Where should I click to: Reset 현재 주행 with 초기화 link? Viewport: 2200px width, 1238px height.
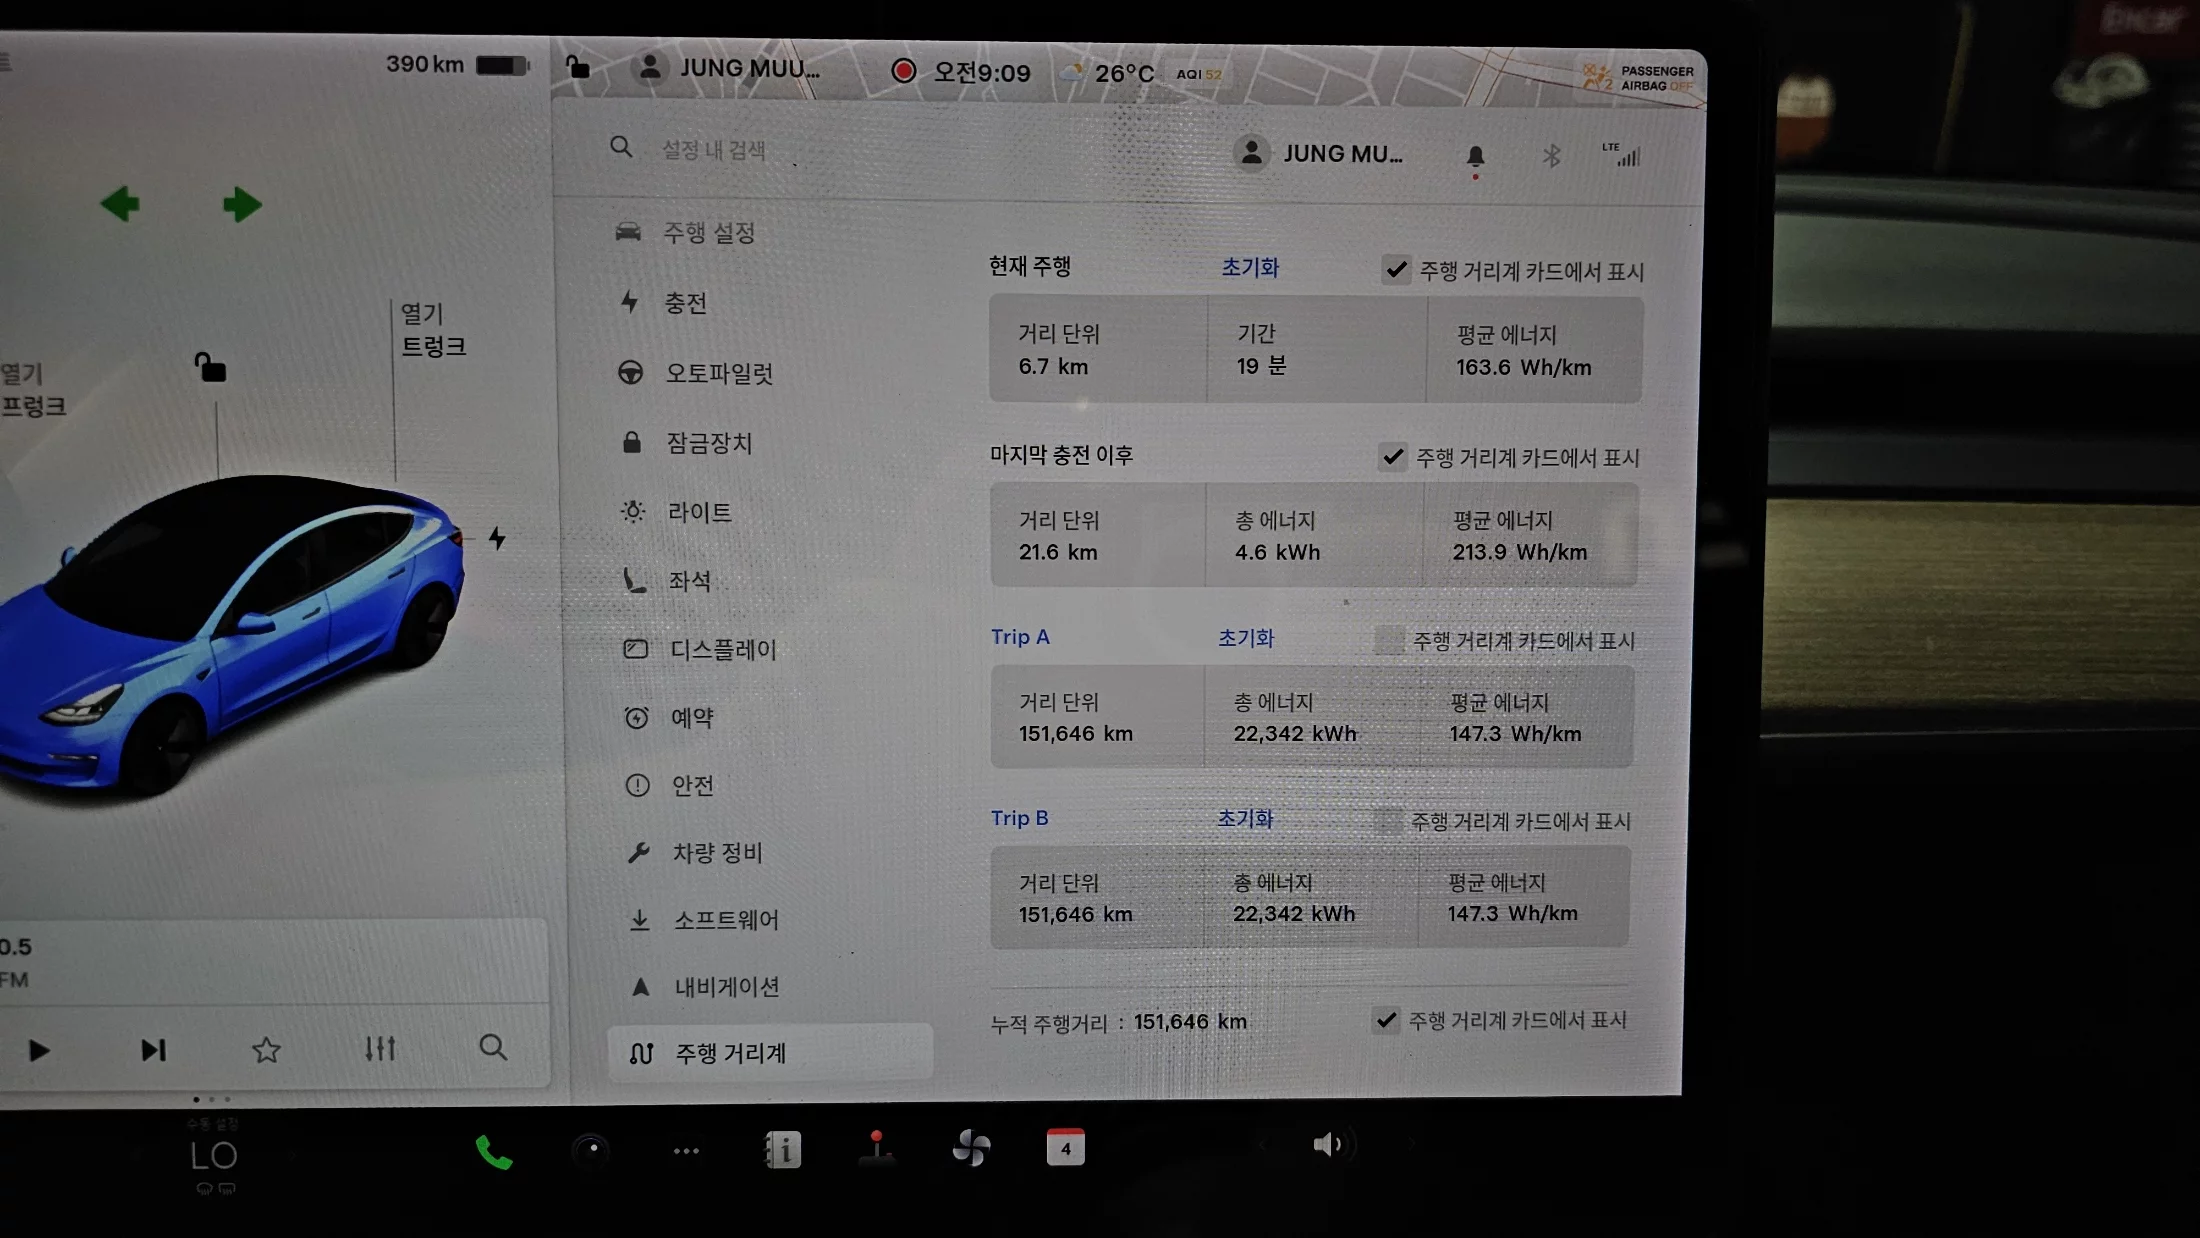1250,267
